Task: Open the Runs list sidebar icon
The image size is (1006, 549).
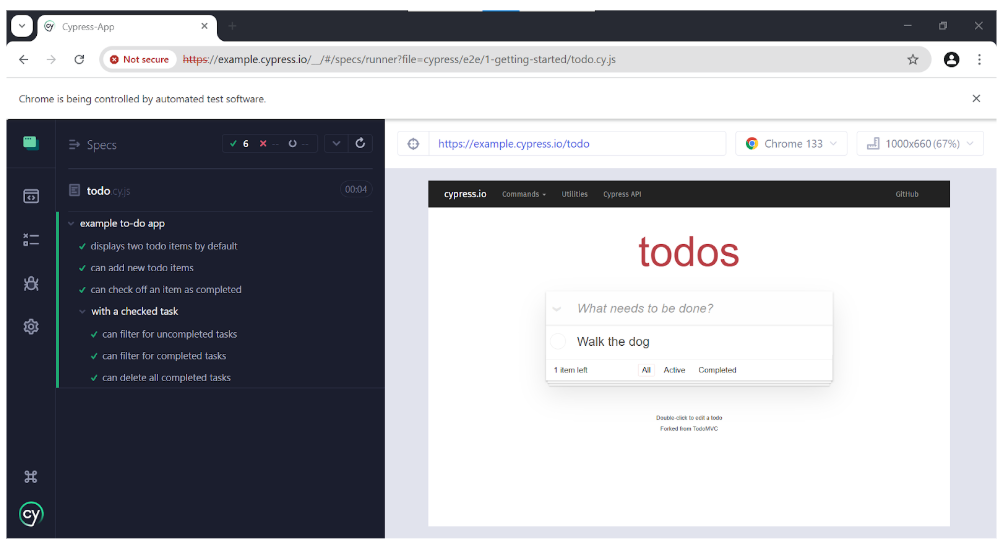Action: [x=31, y=240]
